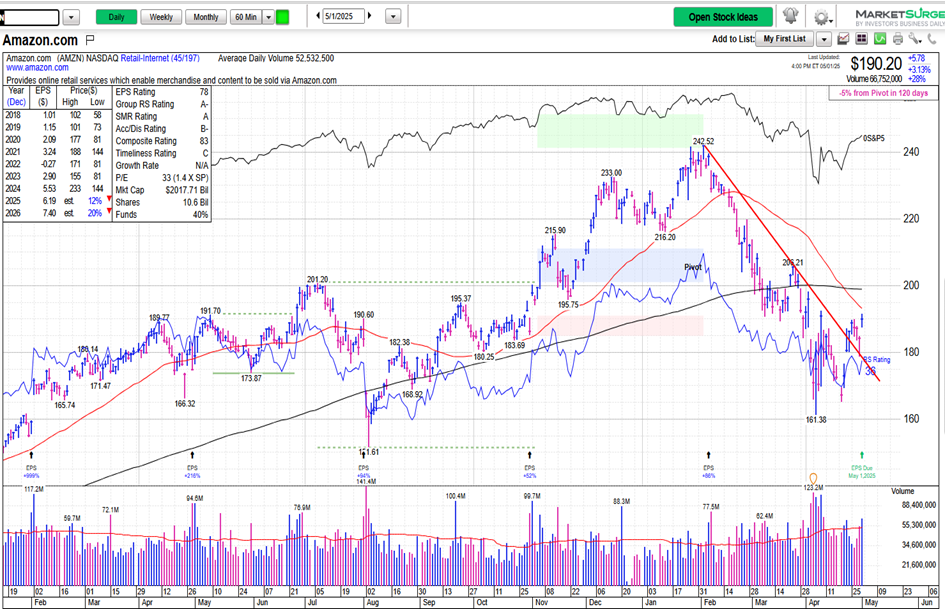The height and width of the screenshot is (609, 945).
Task: Select the 60 Min chart interval
Action: point(246,17)
